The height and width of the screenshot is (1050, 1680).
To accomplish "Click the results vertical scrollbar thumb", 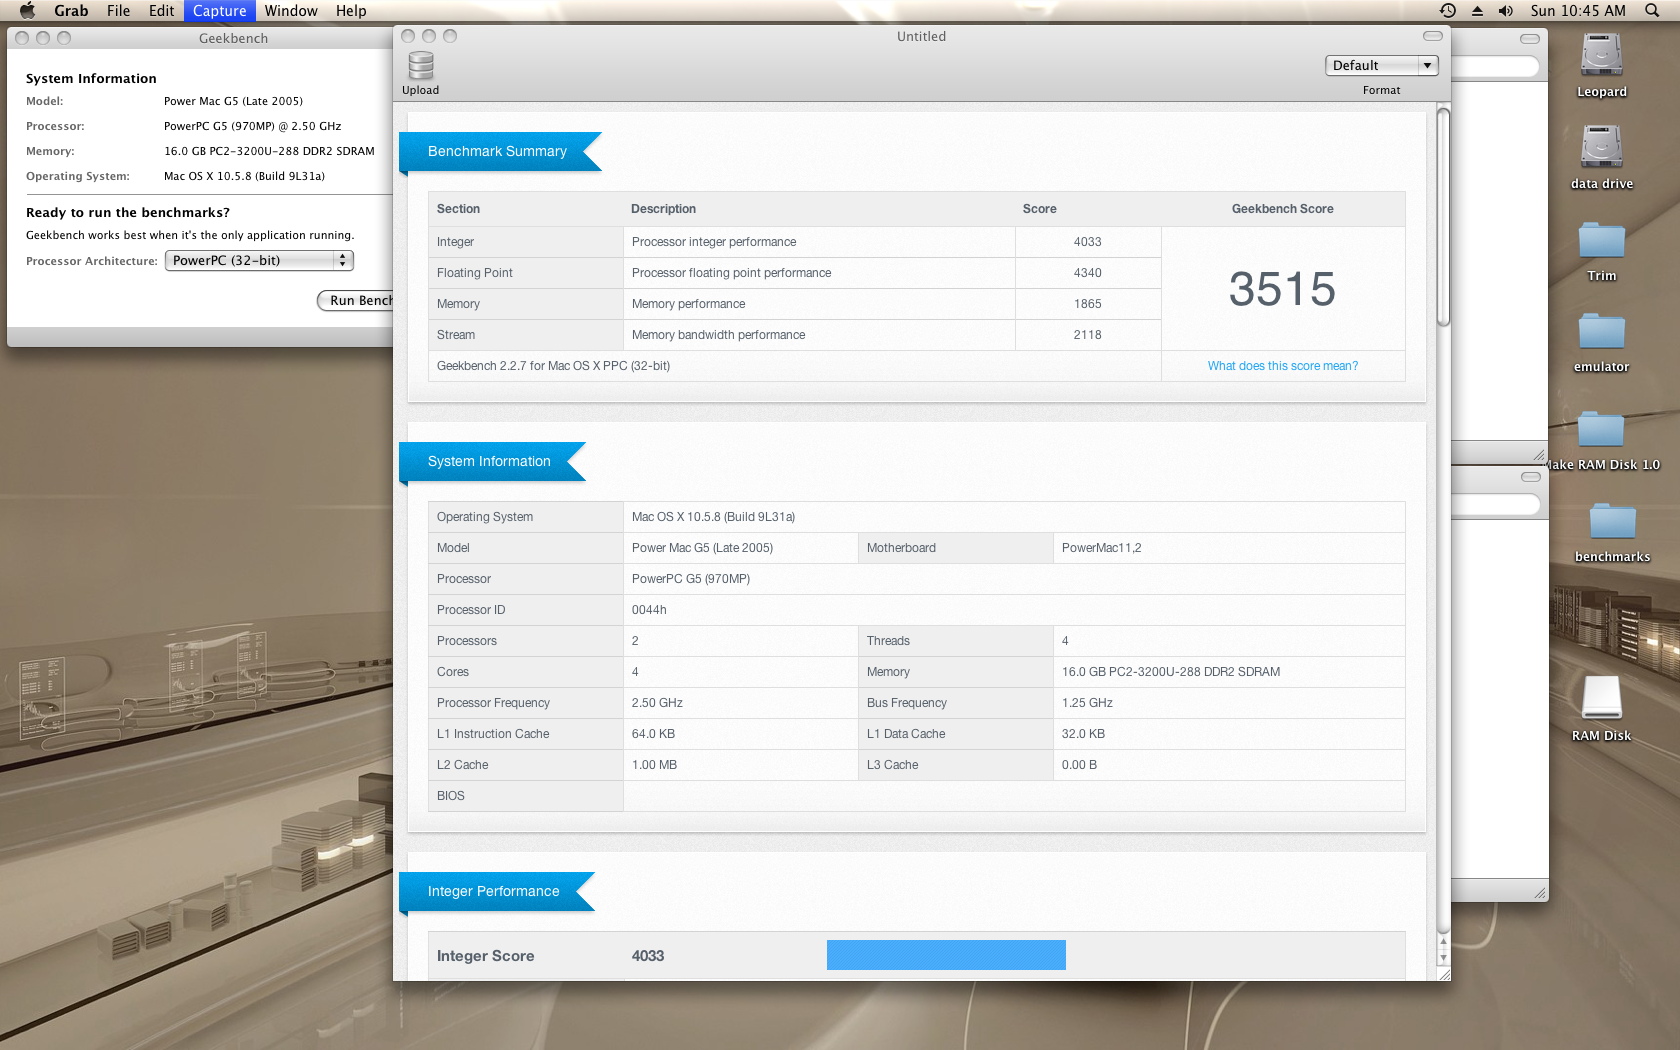I will (1443, 217).
